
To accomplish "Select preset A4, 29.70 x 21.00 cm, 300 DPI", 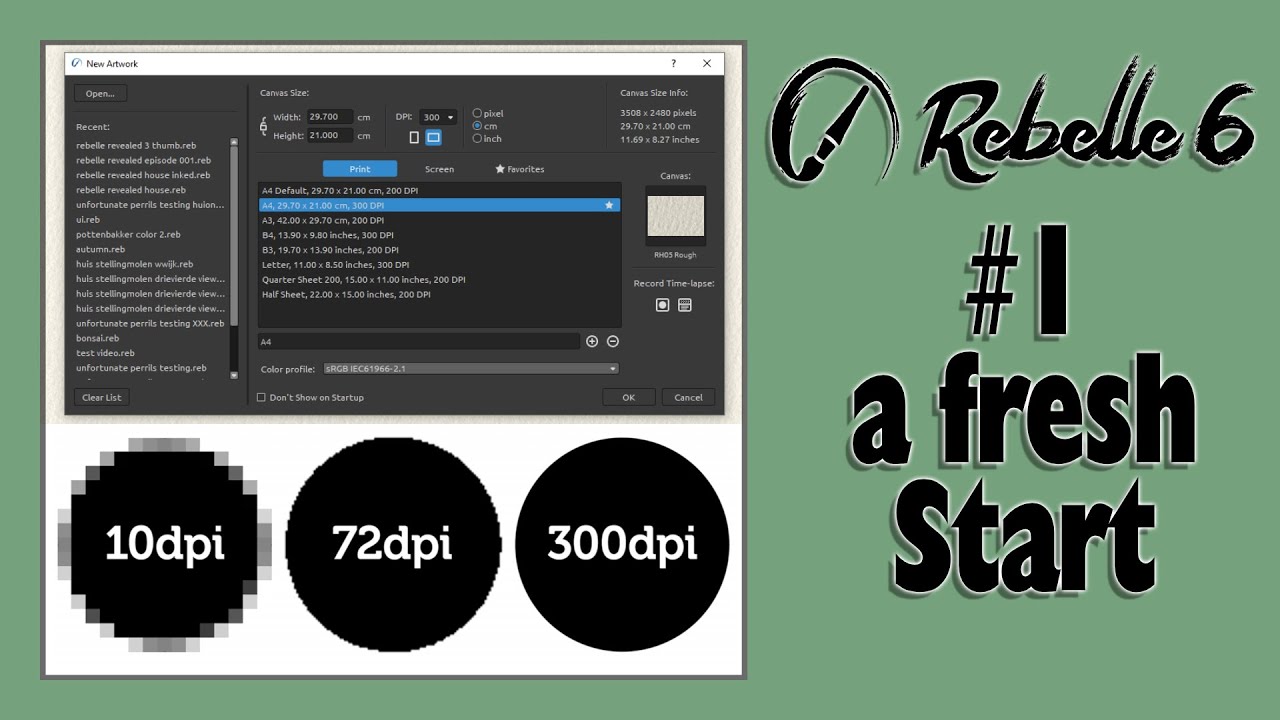I will pyautogui.click(x=439, y=205).
